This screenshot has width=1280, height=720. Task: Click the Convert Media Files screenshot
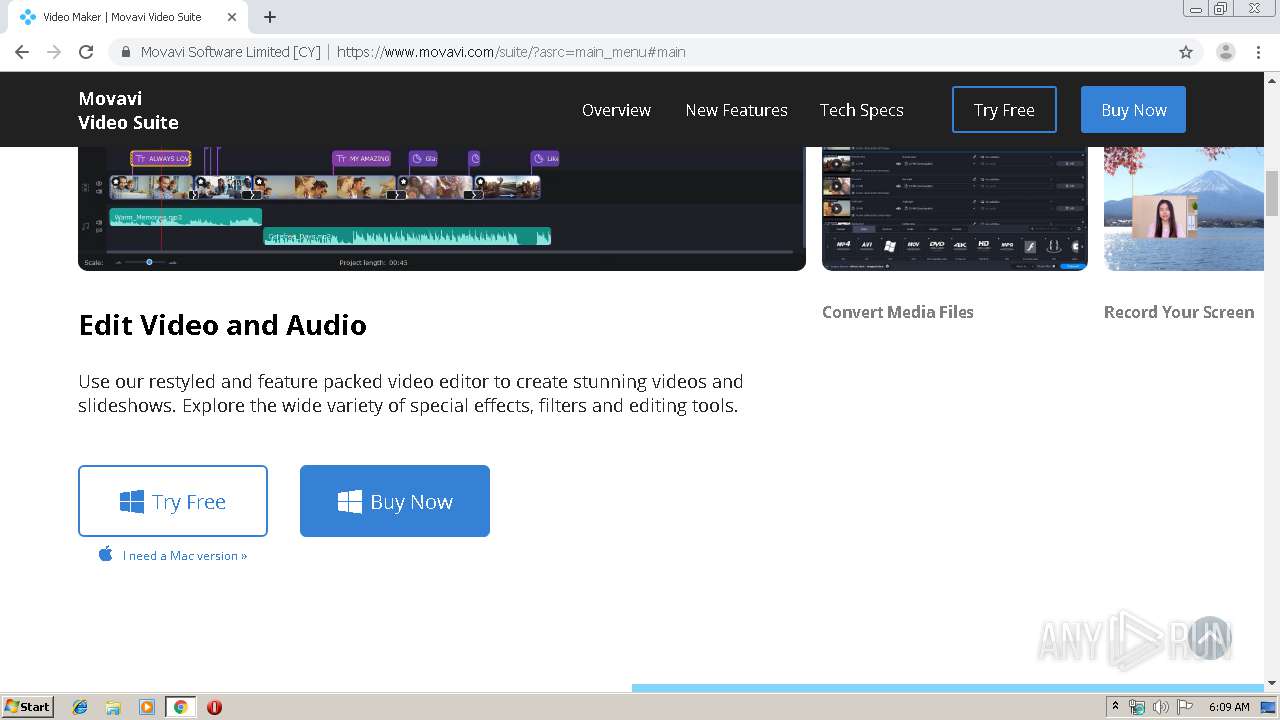[955, 209]
